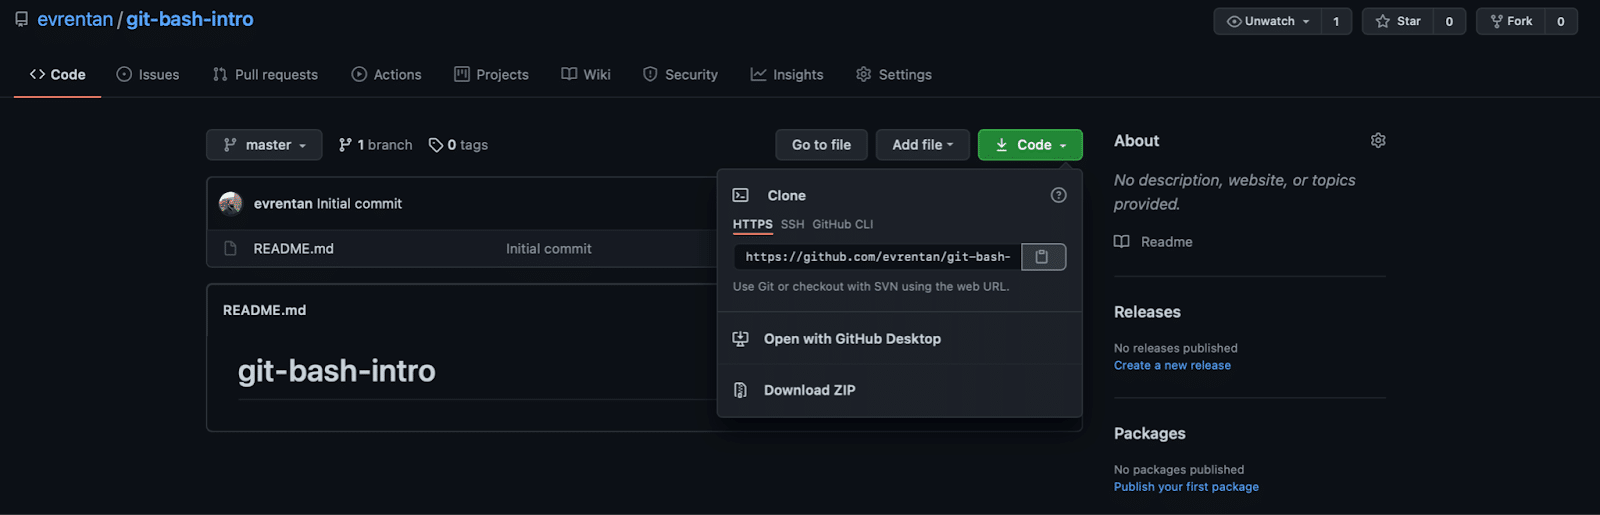Screen dimensions: 1600x515
Task: Copy the clone URL with clipboard icon
Action: [x=1043, y=257]
